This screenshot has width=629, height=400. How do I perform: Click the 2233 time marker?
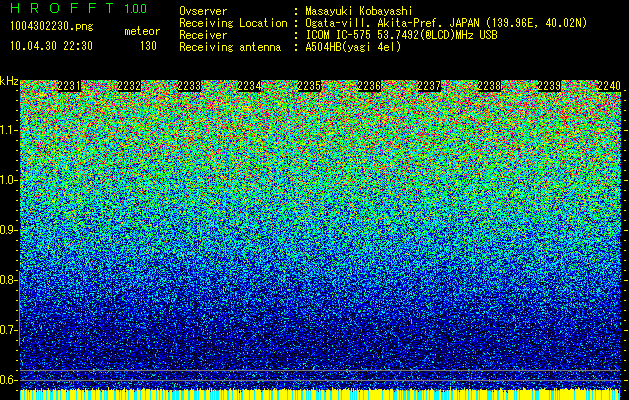point(189,86)
